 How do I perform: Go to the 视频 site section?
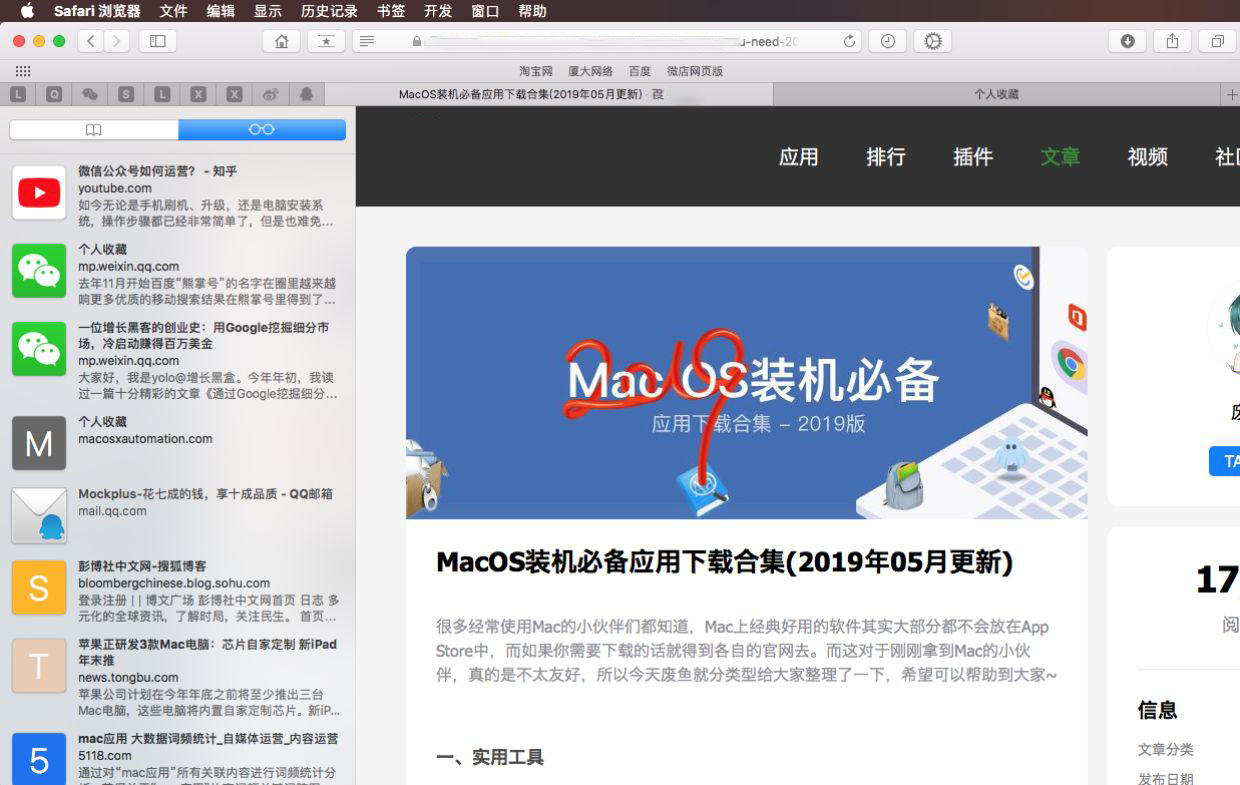(1148, 157)
